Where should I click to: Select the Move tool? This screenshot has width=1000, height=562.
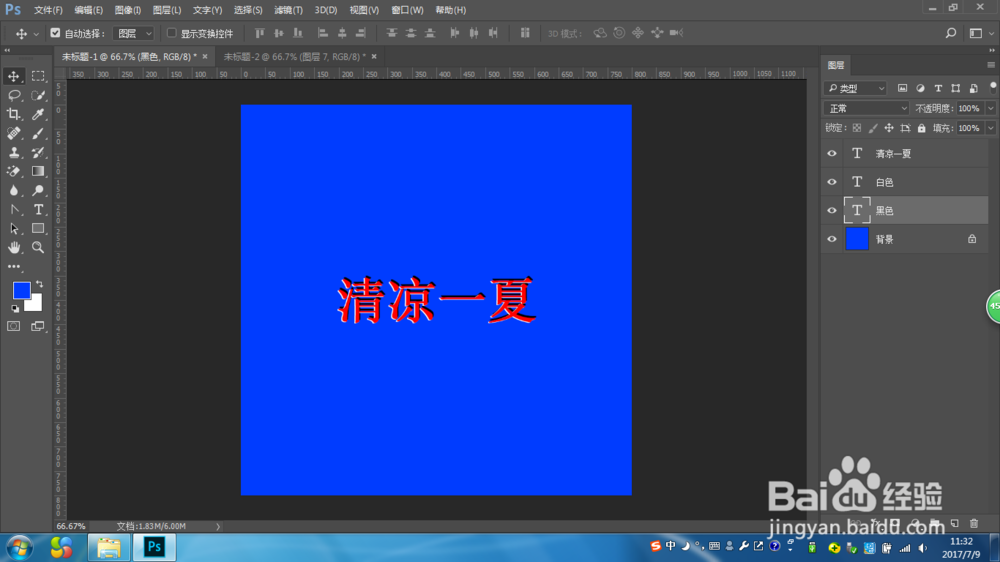click(x=13, y=76)
